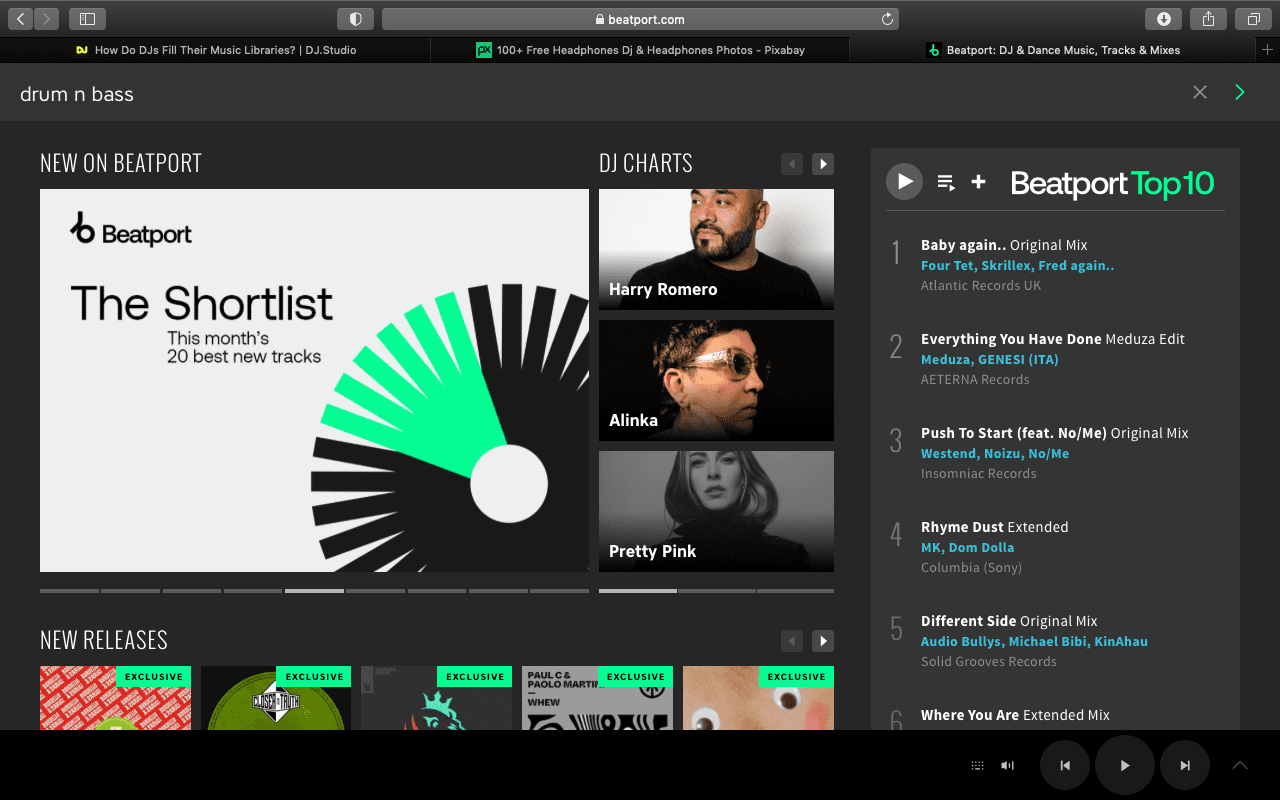Viewport: 1280px width, 800px height.
Task: Clear the drum n bass search
Action: (x=1200, y=92)
